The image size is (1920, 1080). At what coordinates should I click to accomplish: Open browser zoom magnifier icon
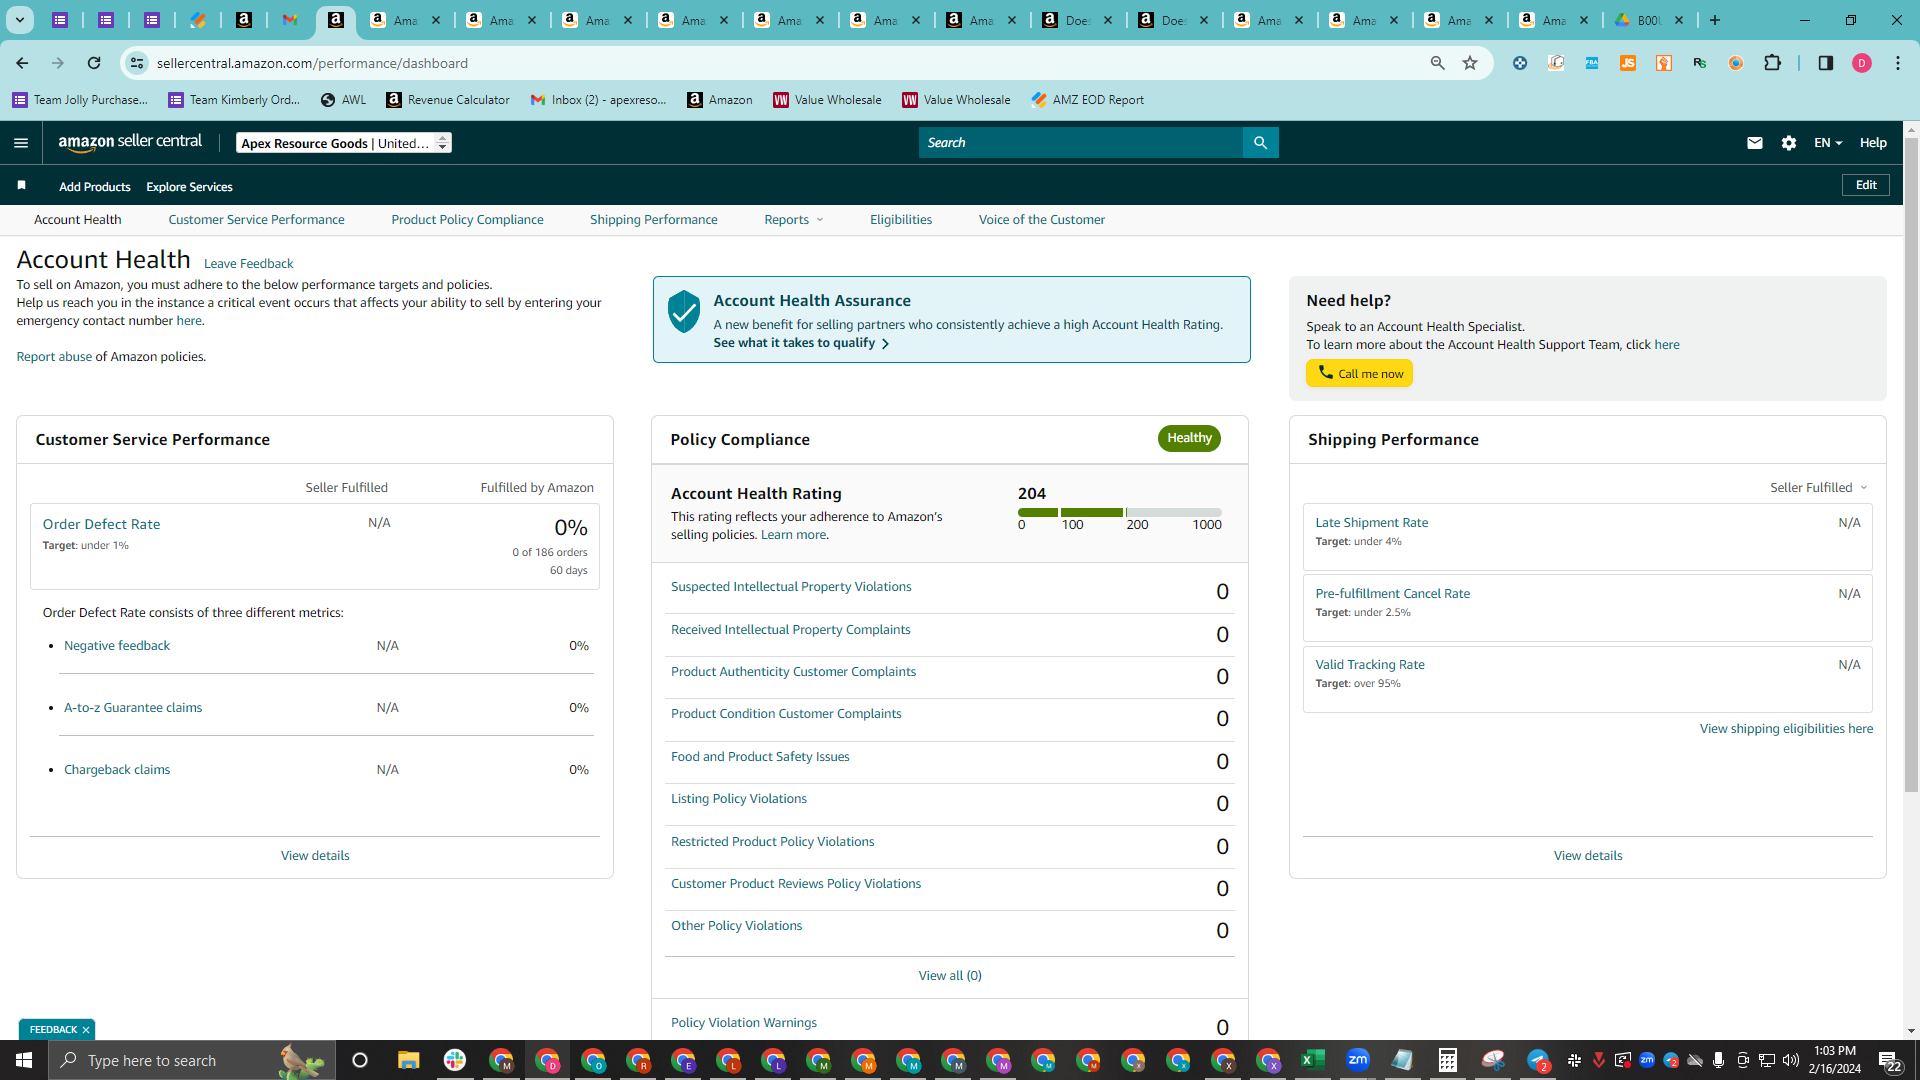point(1438,63)
